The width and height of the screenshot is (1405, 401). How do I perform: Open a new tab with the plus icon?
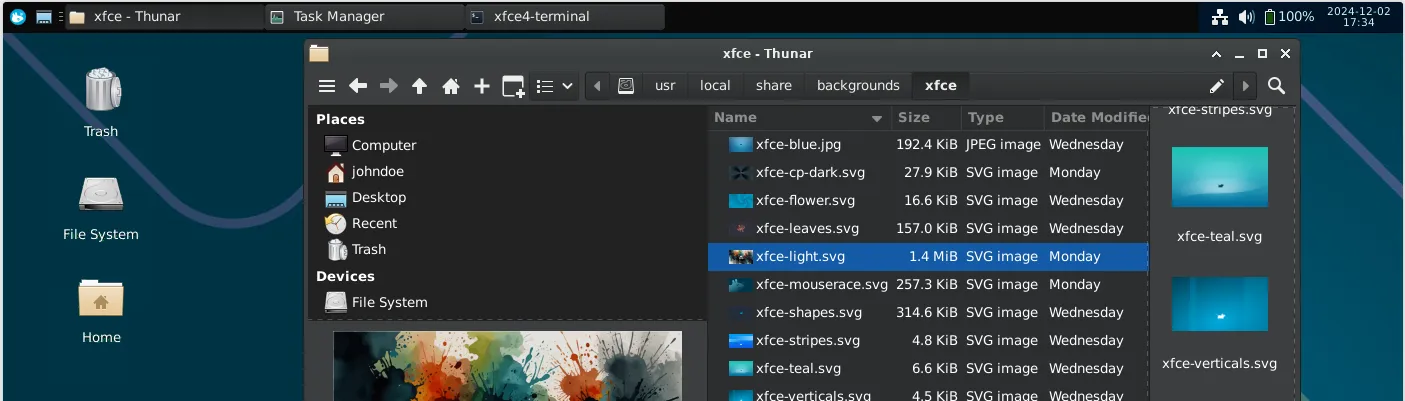click(x=482, y=86)
